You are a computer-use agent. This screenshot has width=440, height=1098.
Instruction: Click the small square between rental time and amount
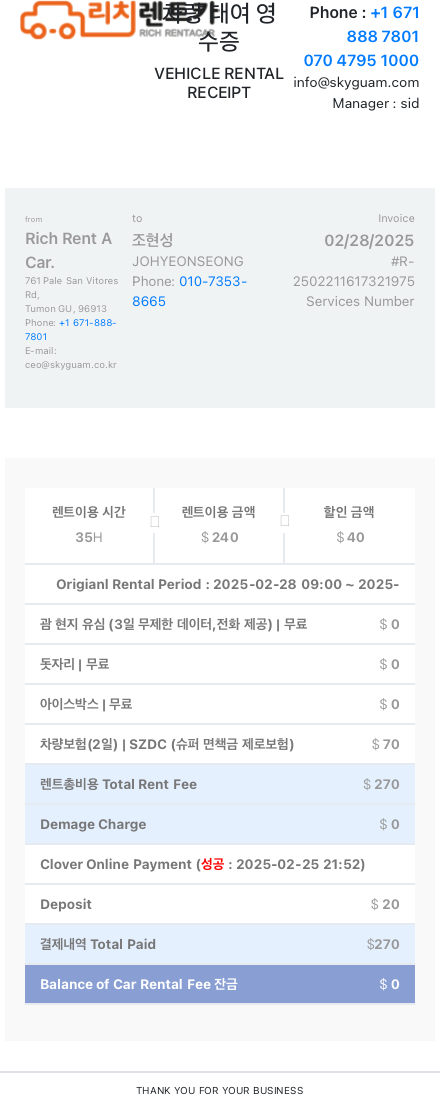pyautogui.click(x=155, y=522)
